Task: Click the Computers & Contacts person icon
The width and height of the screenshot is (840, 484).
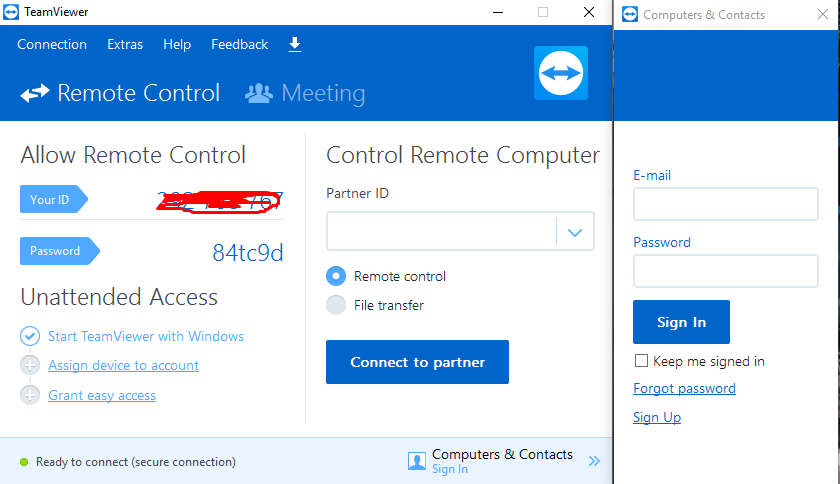Action: 417,461
